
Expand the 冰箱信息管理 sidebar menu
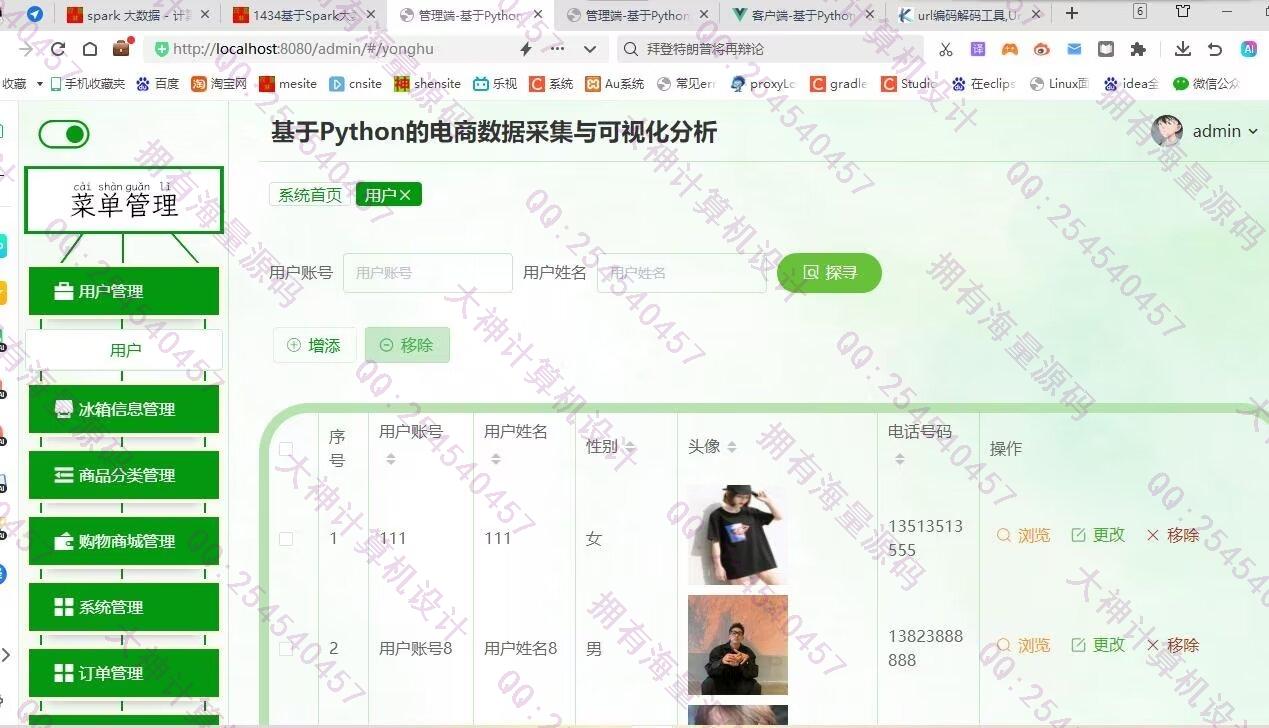(x=124, y=409)
